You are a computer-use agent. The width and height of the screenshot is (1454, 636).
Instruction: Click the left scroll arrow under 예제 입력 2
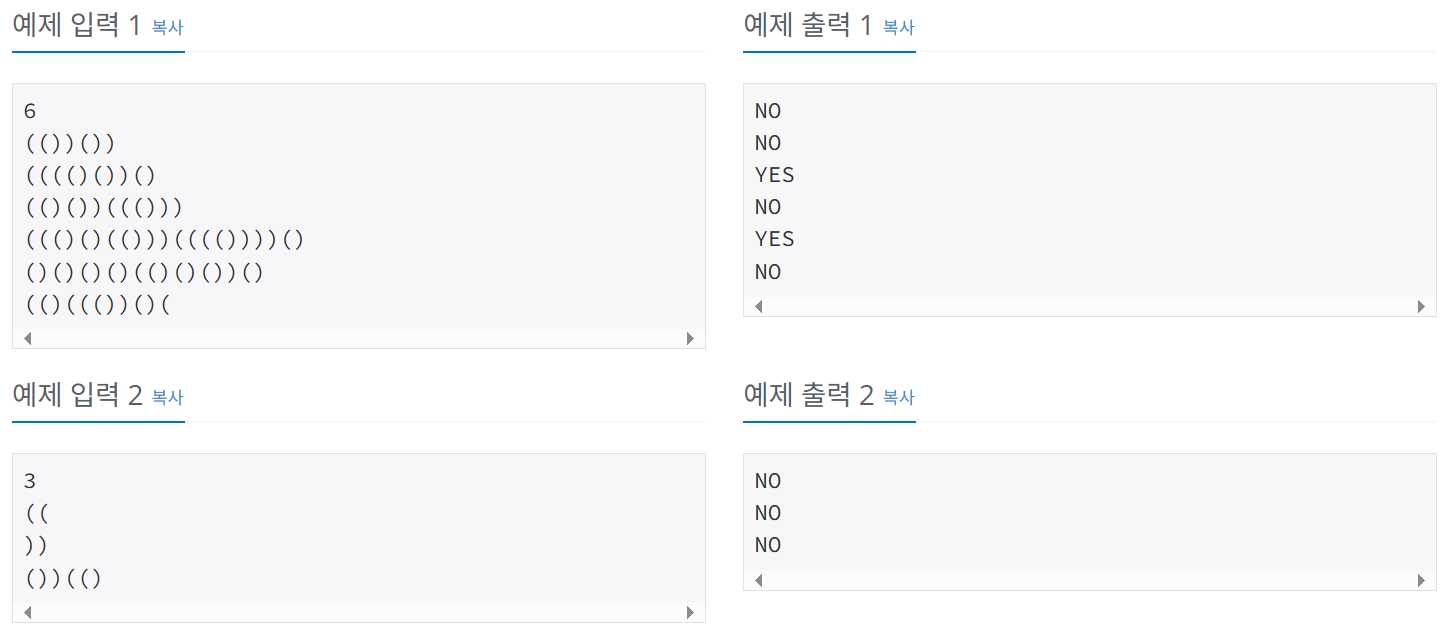coord(26,611)
